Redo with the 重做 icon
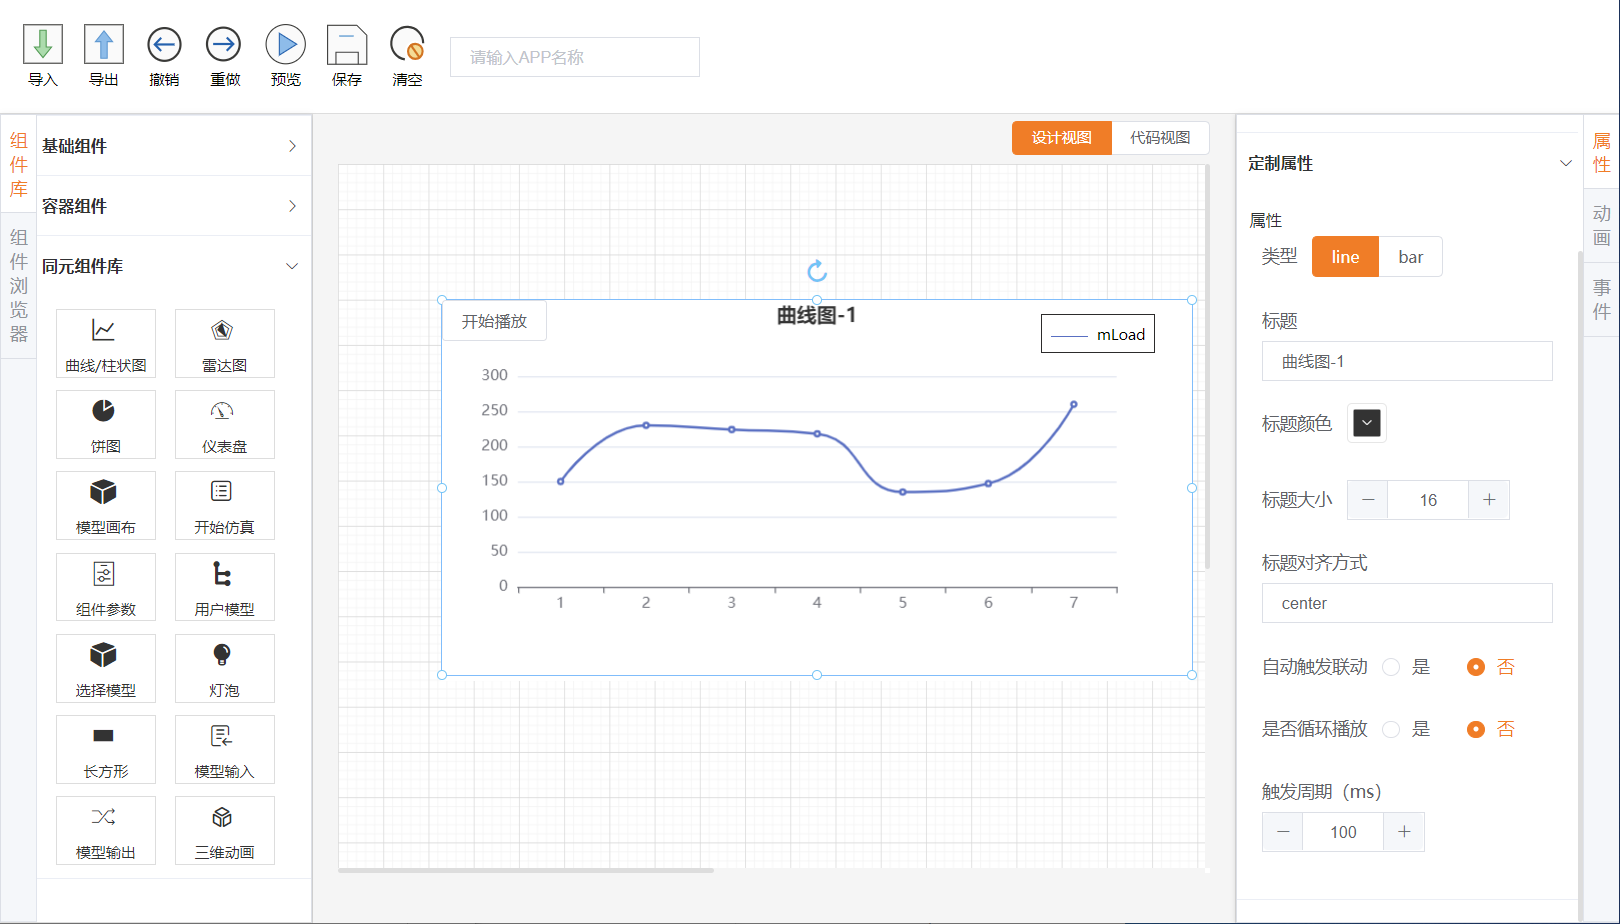 (x=224, y=45)
